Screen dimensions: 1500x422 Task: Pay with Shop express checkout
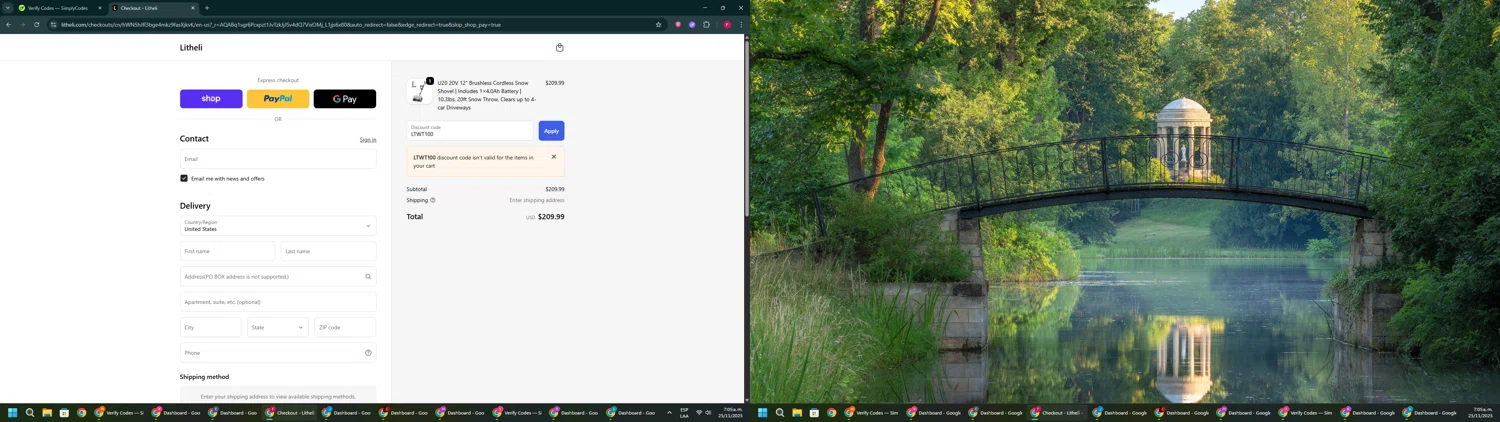pyautogui.click(x=211, y=99)
